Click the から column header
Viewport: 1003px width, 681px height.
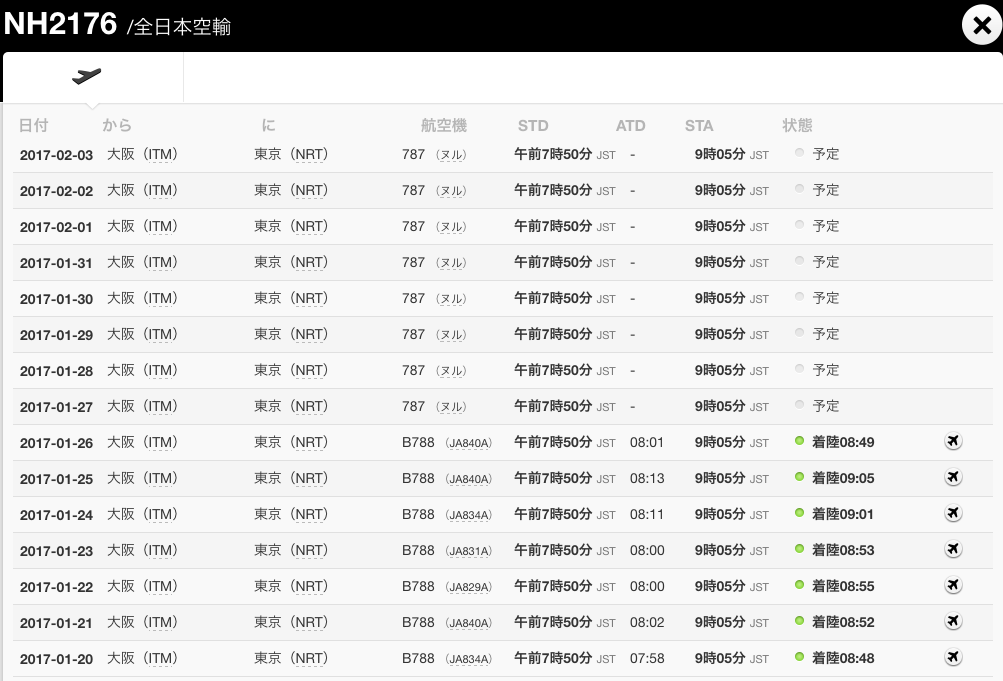(x=117, y=125)
